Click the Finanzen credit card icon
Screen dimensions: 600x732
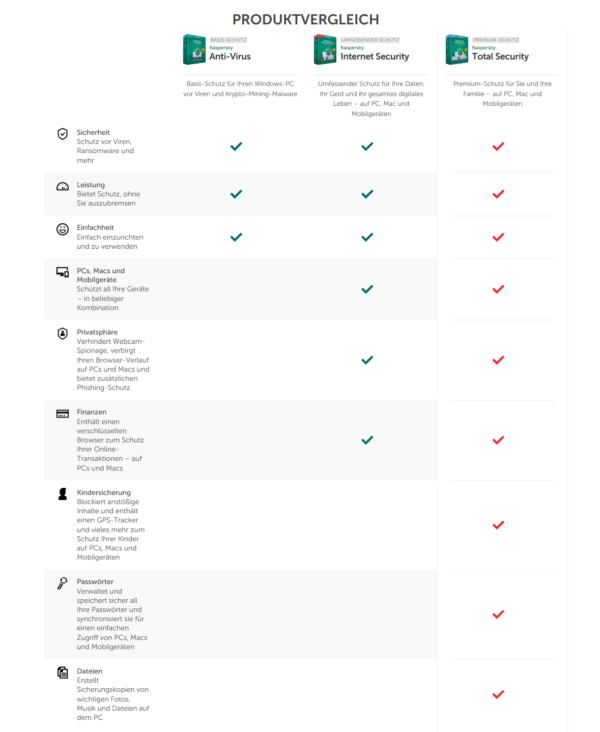tap(62, 413)
